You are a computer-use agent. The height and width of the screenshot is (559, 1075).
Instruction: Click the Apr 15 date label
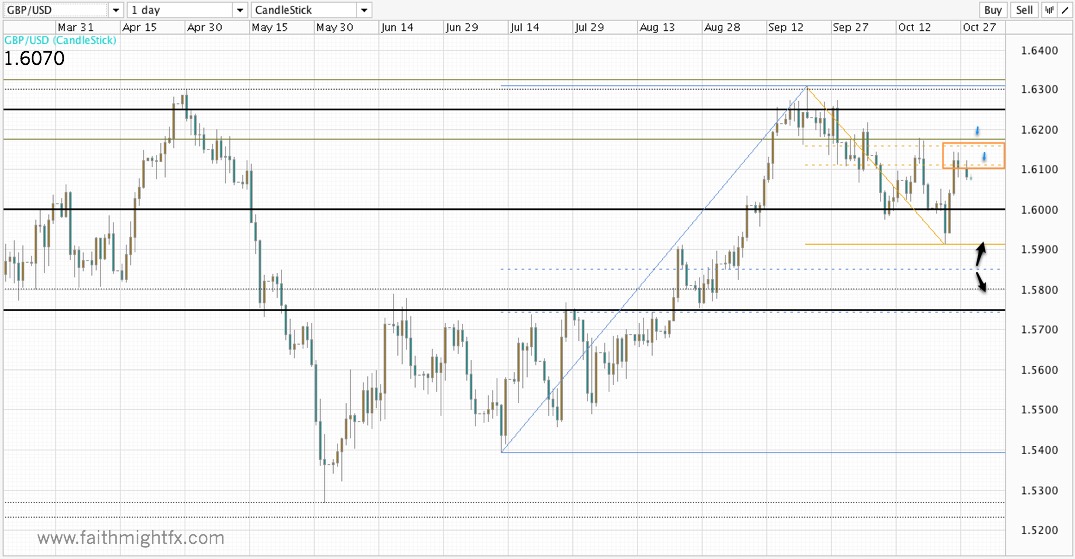(139, 27)
